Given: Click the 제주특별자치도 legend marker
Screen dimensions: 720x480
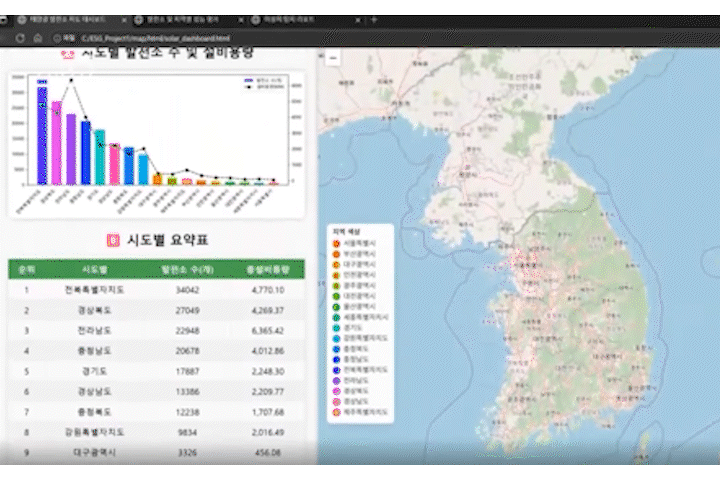Looking at the screenshot, I should (x=336, y=412).
